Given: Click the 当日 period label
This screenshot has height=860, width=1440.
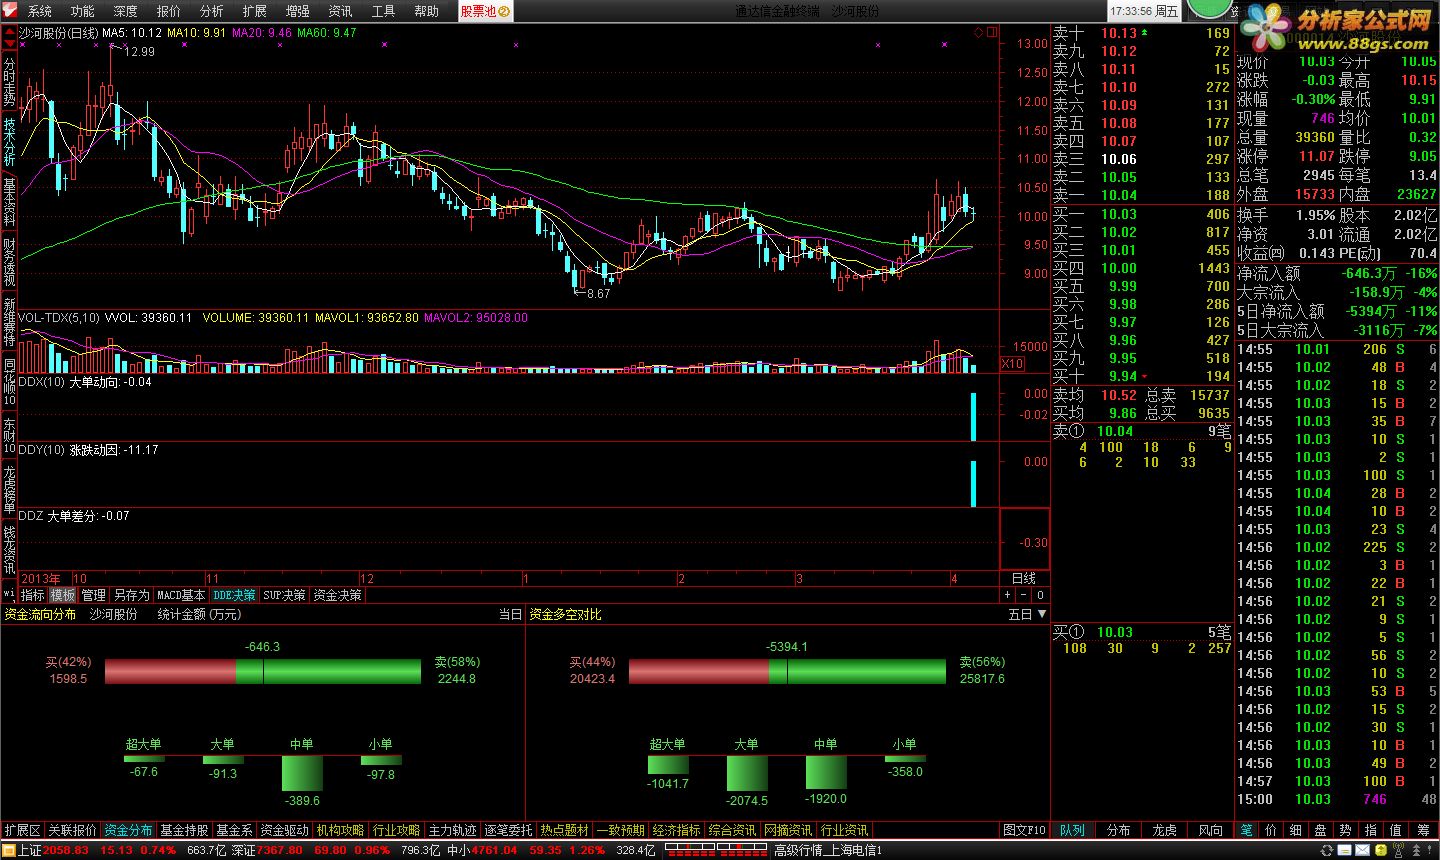Looking at the screenshot, I should pyautogui.click(x=510, y=614).
